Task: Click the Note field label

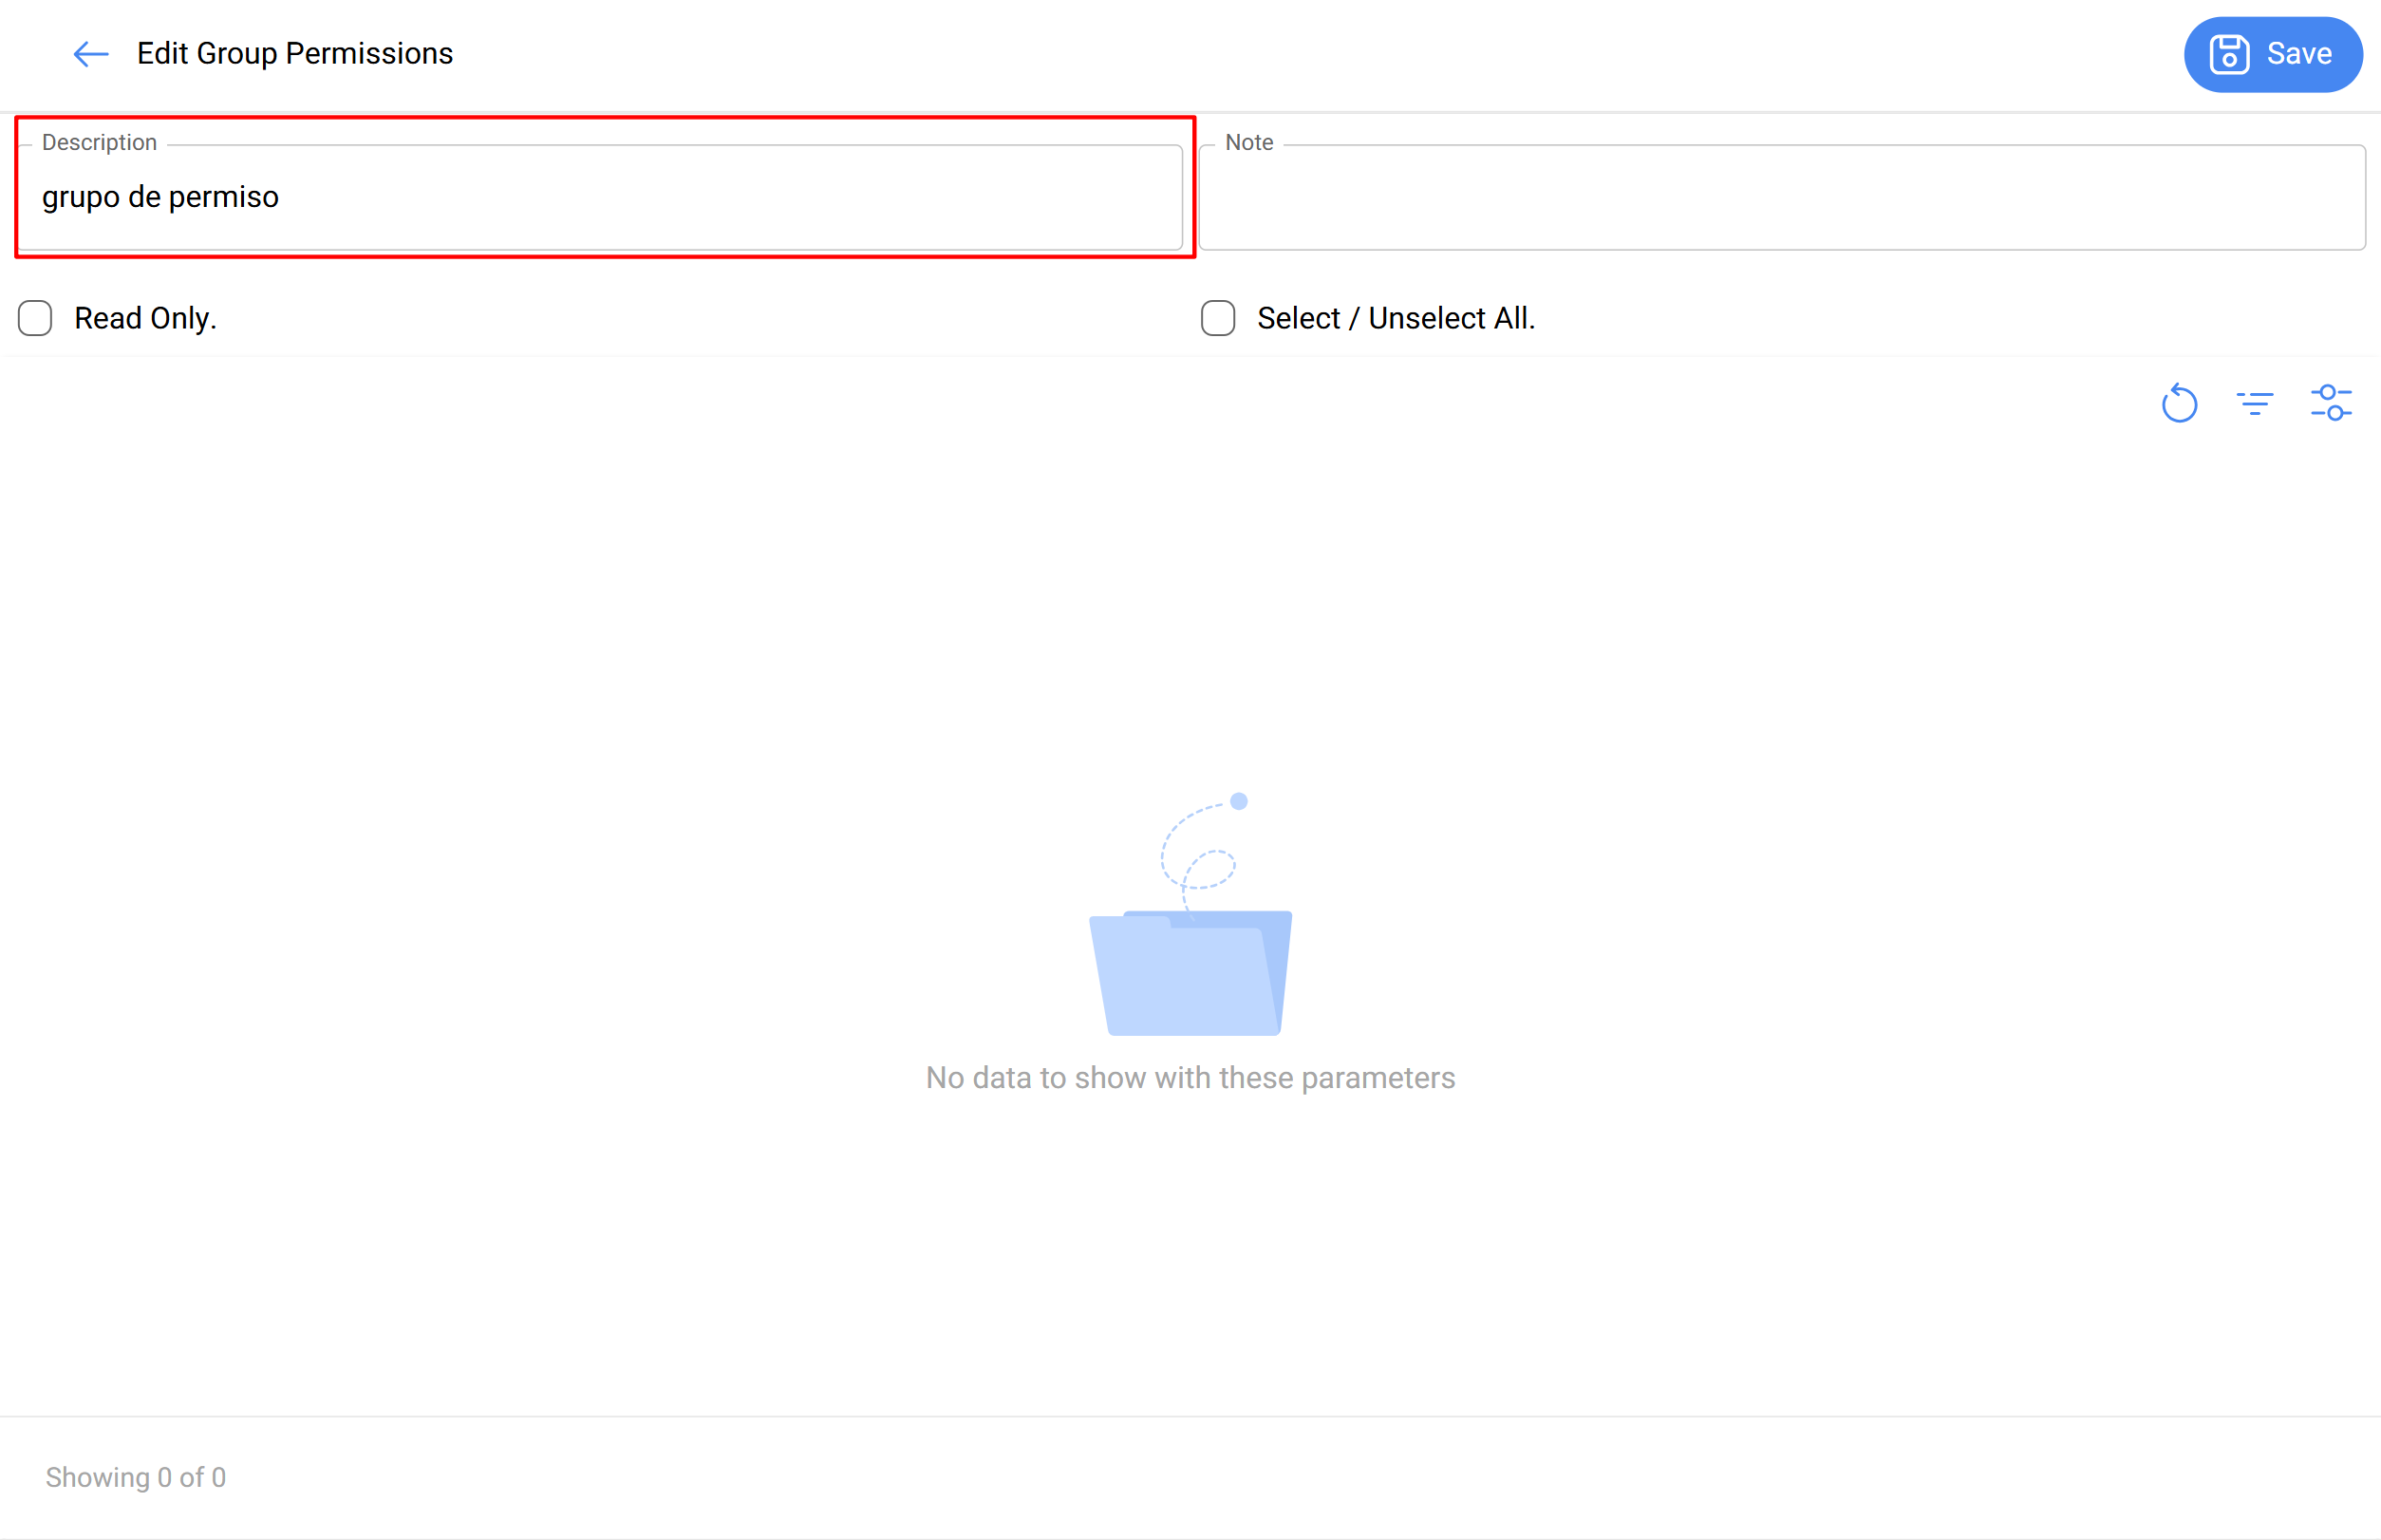Action: (x=1248, y=142)
